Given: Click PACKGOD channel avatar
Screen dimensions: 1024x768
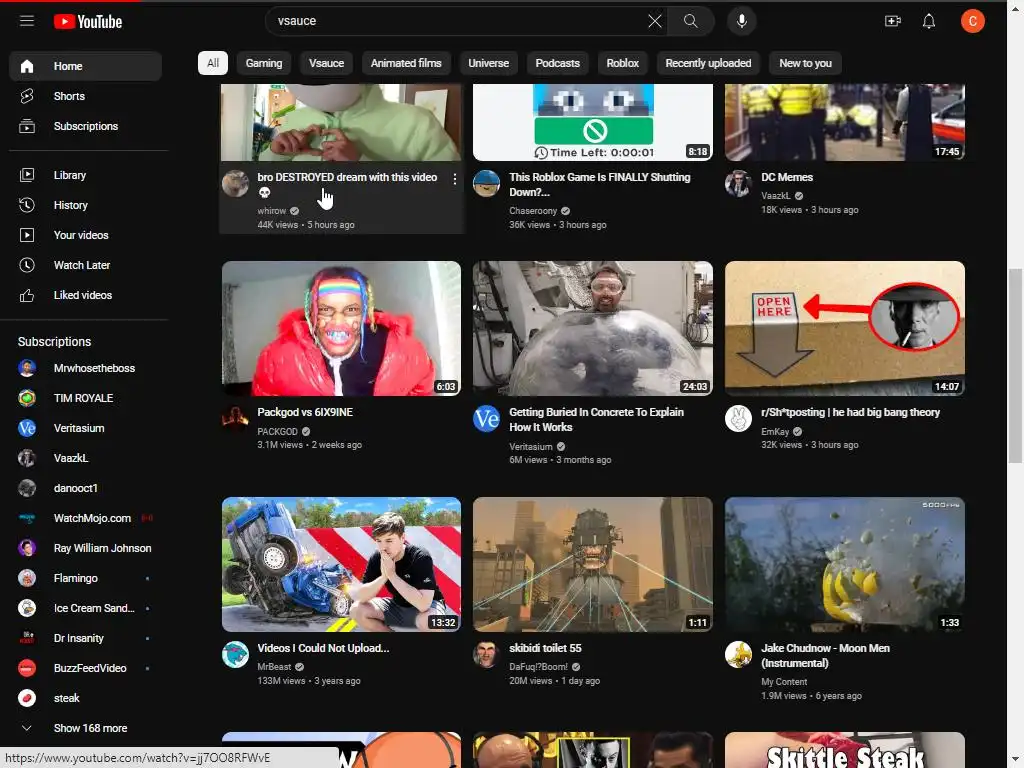Looking at the screenshot, I should coord(235,419).
